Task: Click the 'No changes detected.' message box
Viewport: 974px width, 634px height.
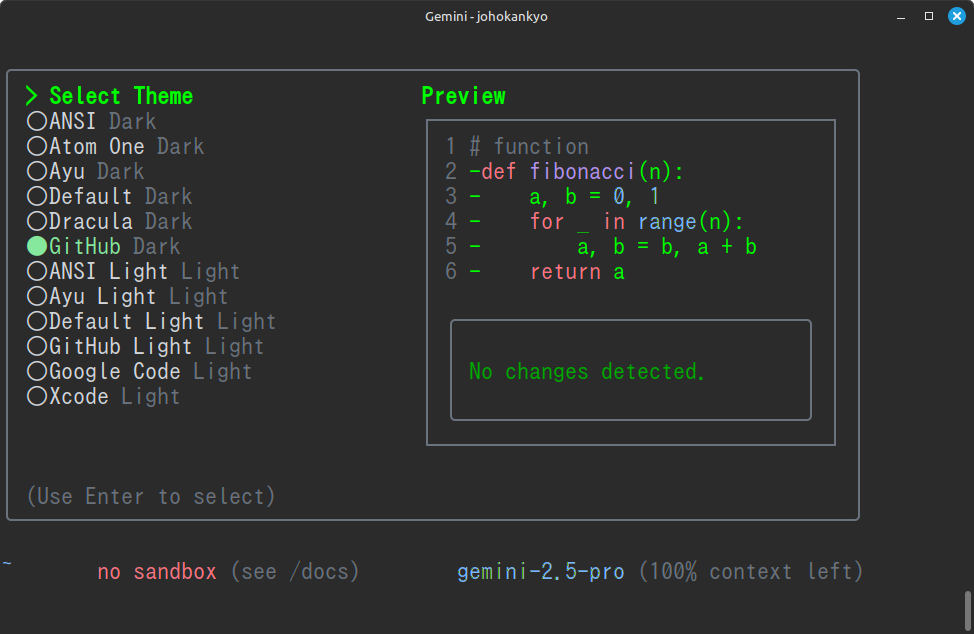Action: (x=630, y=371)
